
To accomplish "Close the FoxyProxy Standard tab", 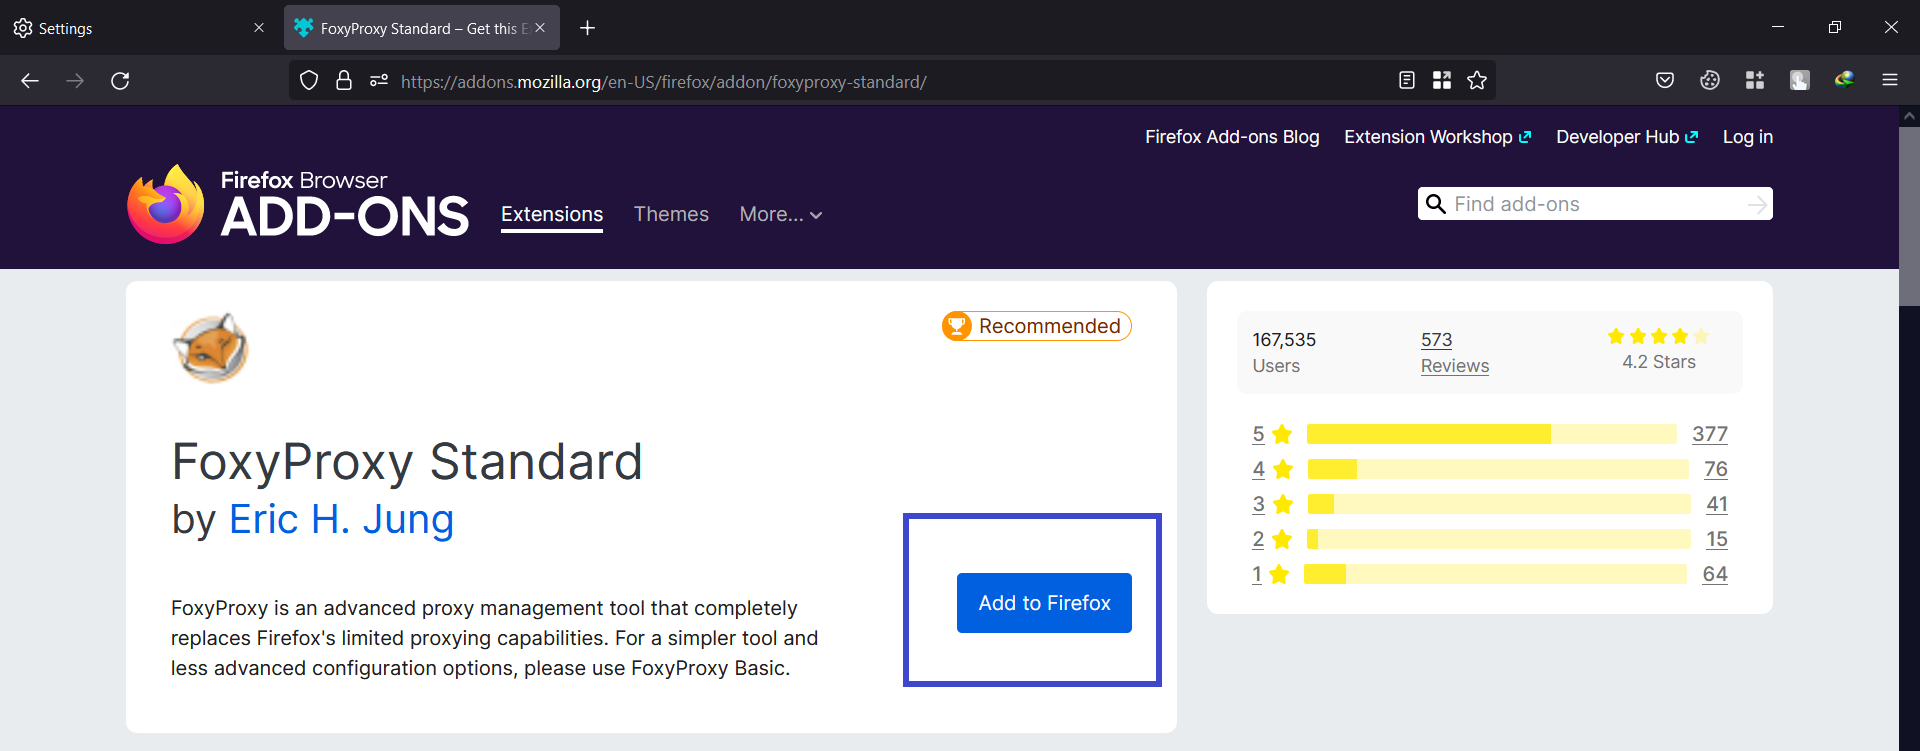I will pos(540,28).
